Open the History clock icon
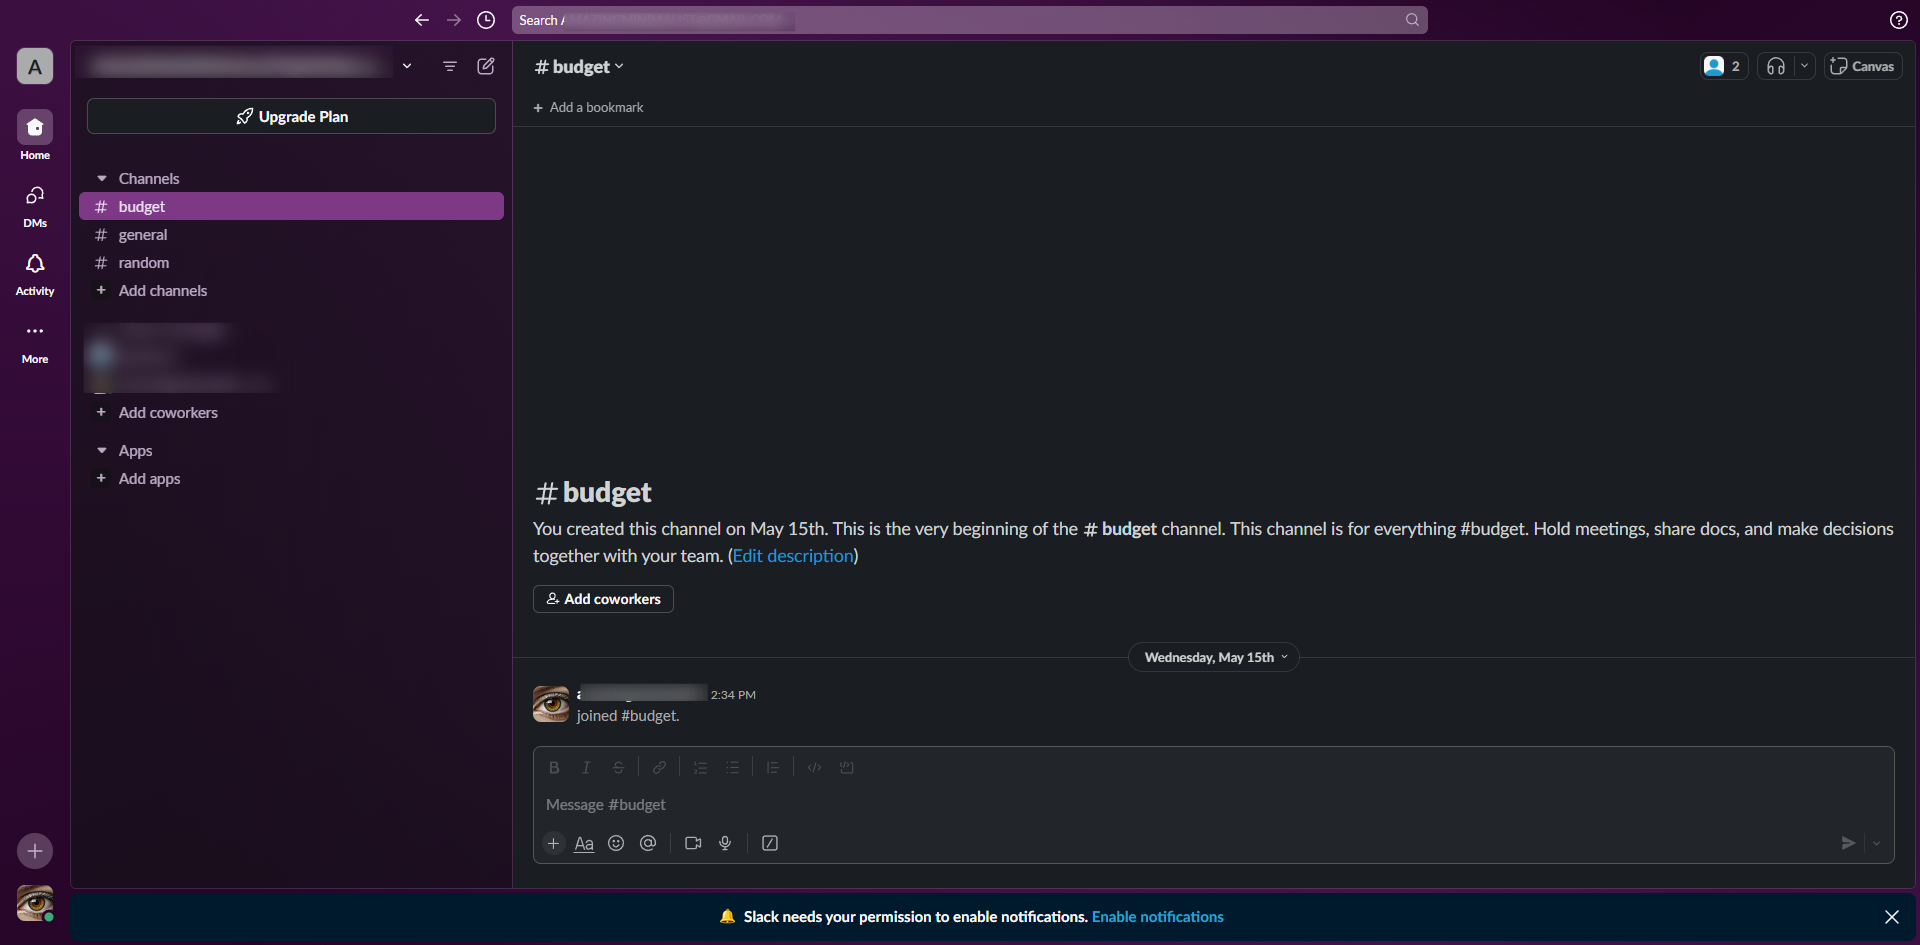The width and height of the screenshot is (1920, 945). coord(486,20)
